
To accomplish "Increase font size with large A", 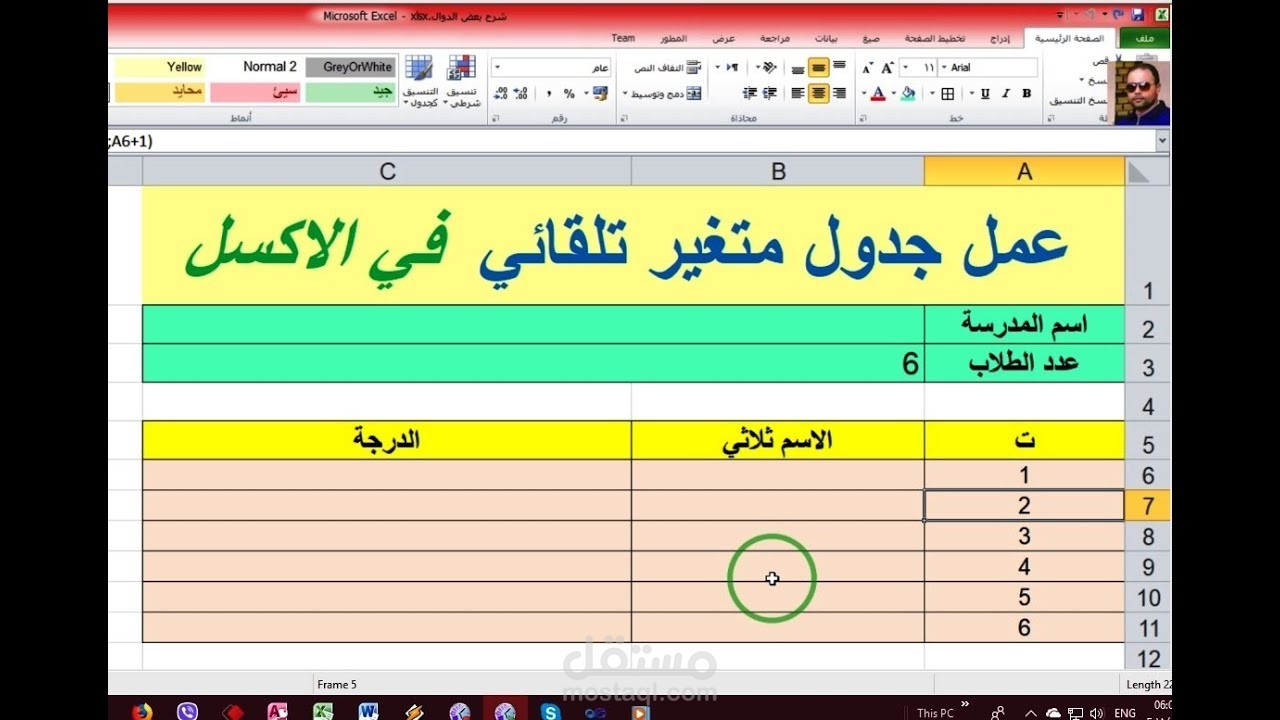I will click(888, 68).
